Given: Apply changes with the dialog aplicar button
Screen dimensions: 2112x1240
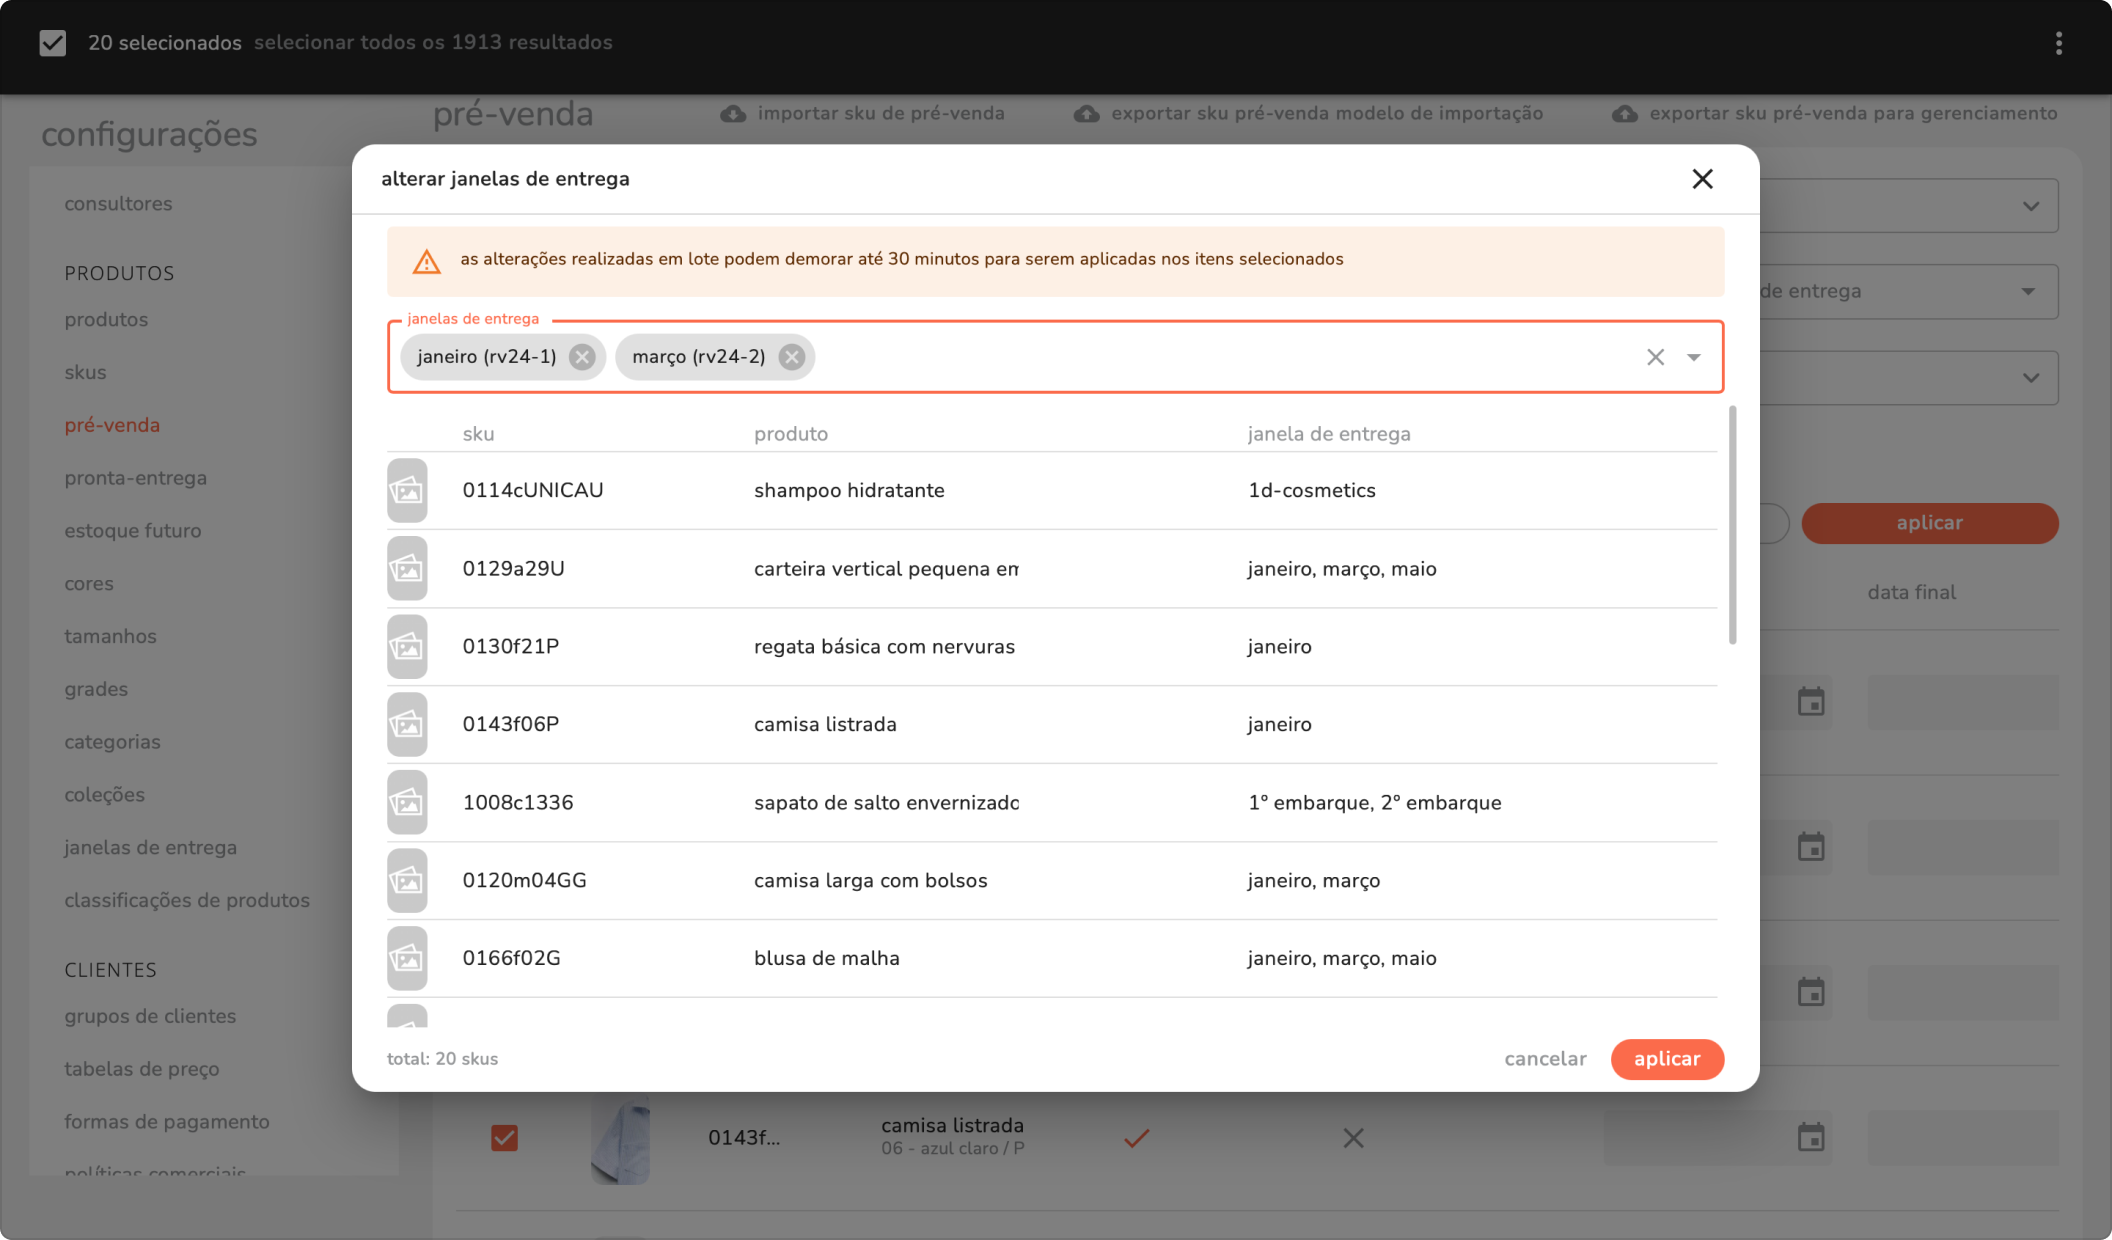Looking at the screenshot, I should tap(1667, 1059).
